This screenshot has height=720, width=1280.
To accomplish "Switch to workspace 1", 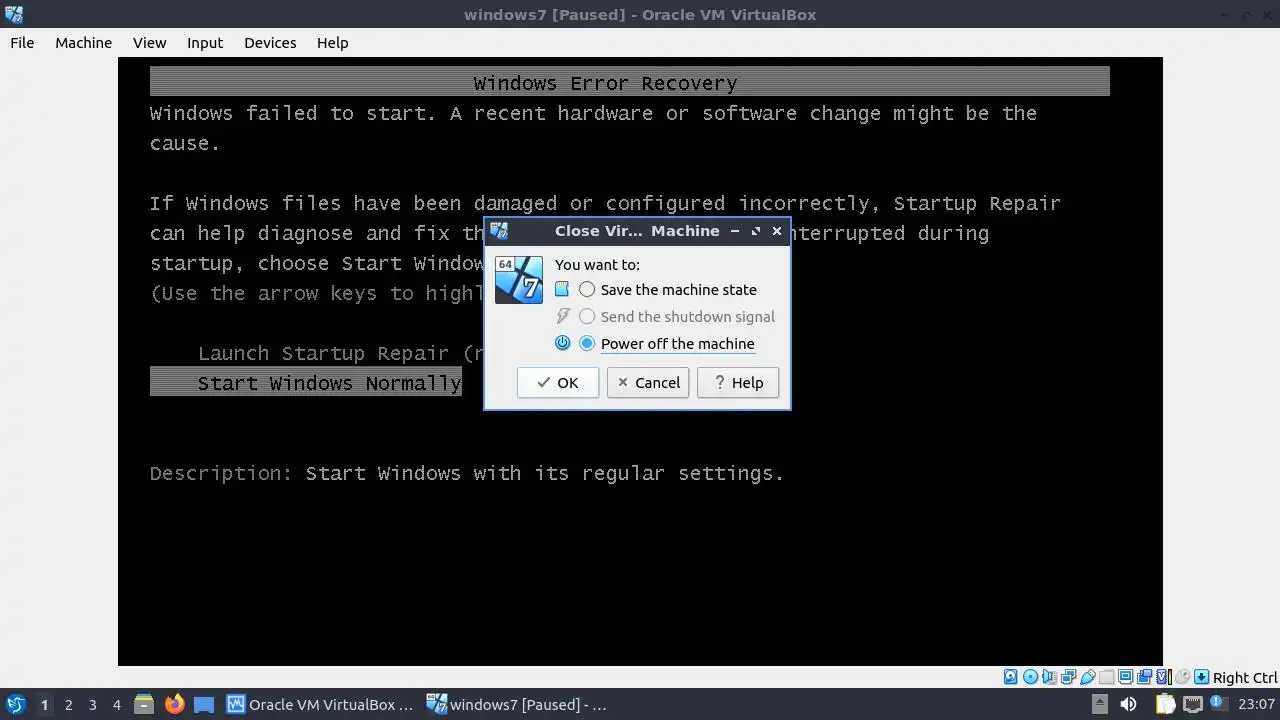I will point(44,704).
